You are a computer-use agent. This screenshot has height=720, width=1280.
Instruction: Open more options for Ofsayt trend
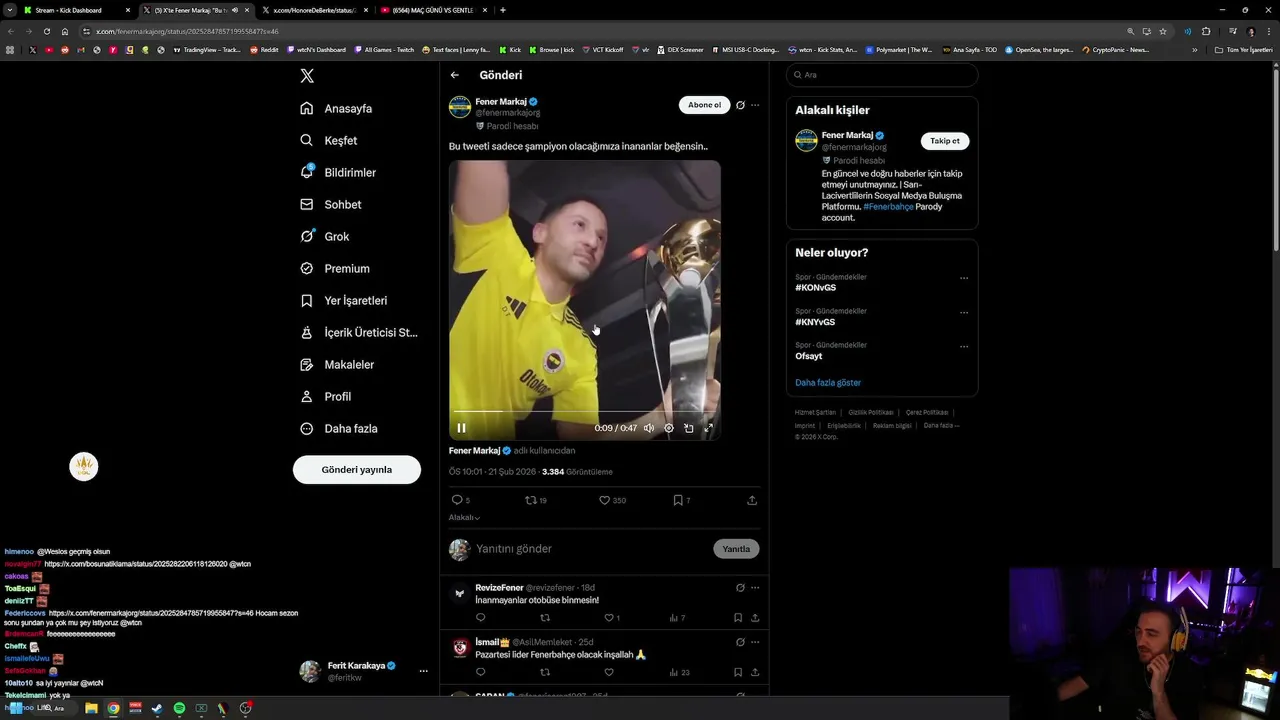pos(964,346)
